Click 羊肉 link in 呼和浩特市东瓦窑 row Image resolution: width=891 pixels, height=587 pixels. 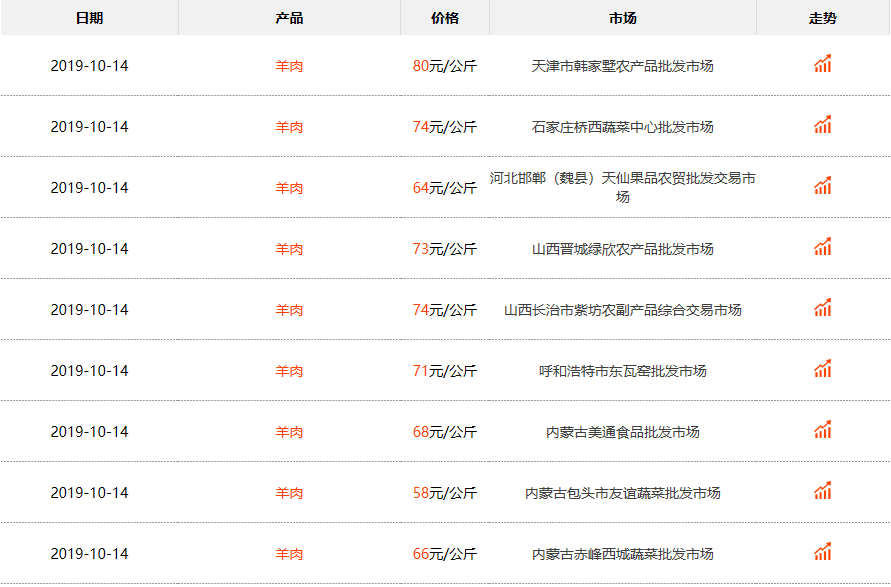[289, 371]
